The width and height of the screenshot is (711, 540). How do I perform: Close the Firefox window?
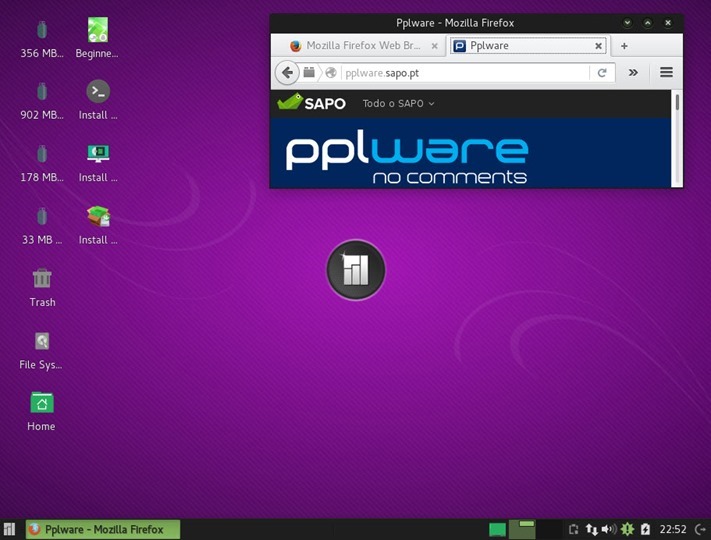[x=668, y=23]
